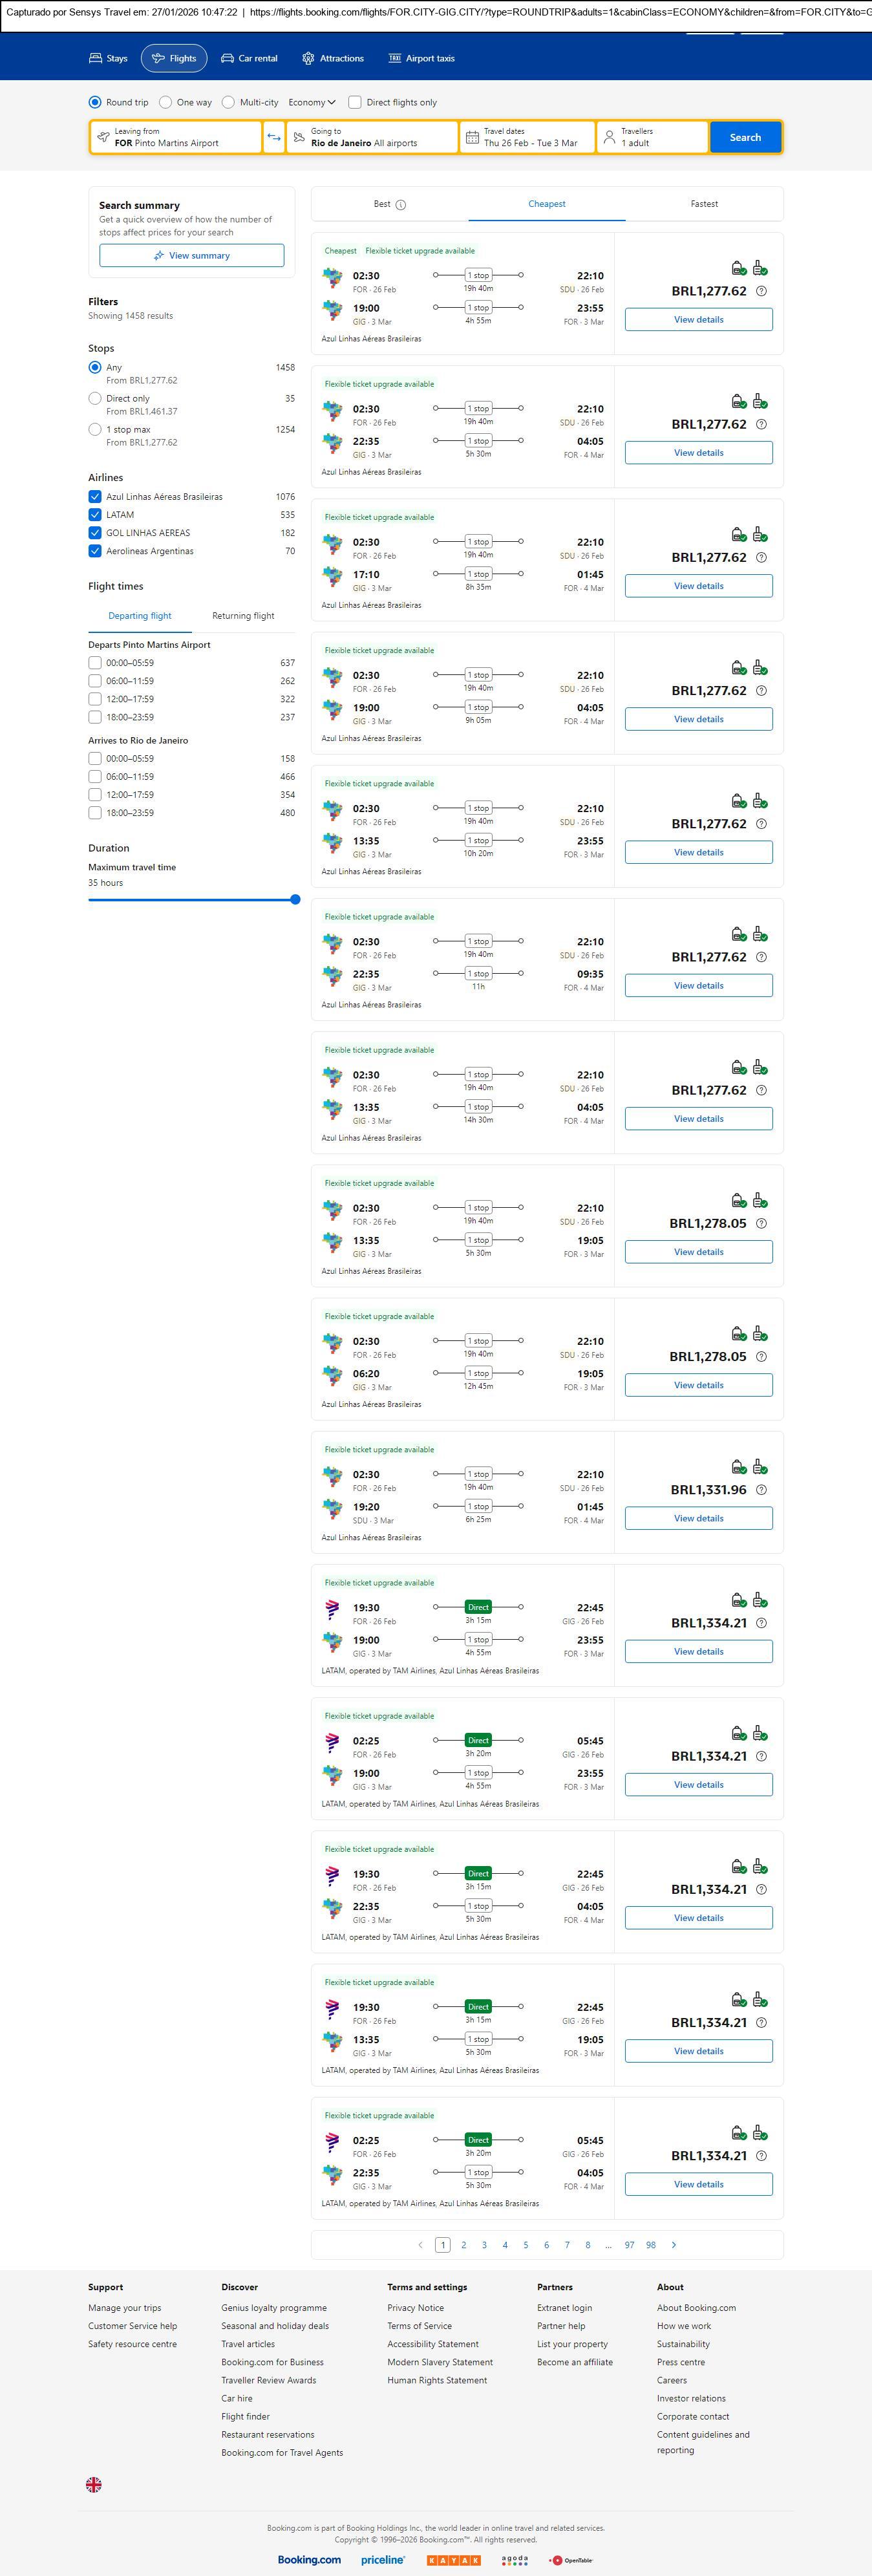Click the next page arrow in pagination
The image size is (872, 2576).
click(674, 2245)
